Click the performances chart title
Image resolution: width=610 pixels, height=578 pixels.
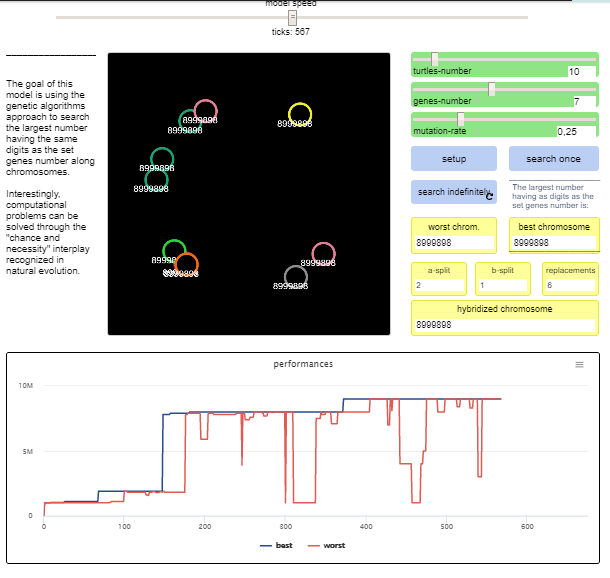(x=303, y=364)
